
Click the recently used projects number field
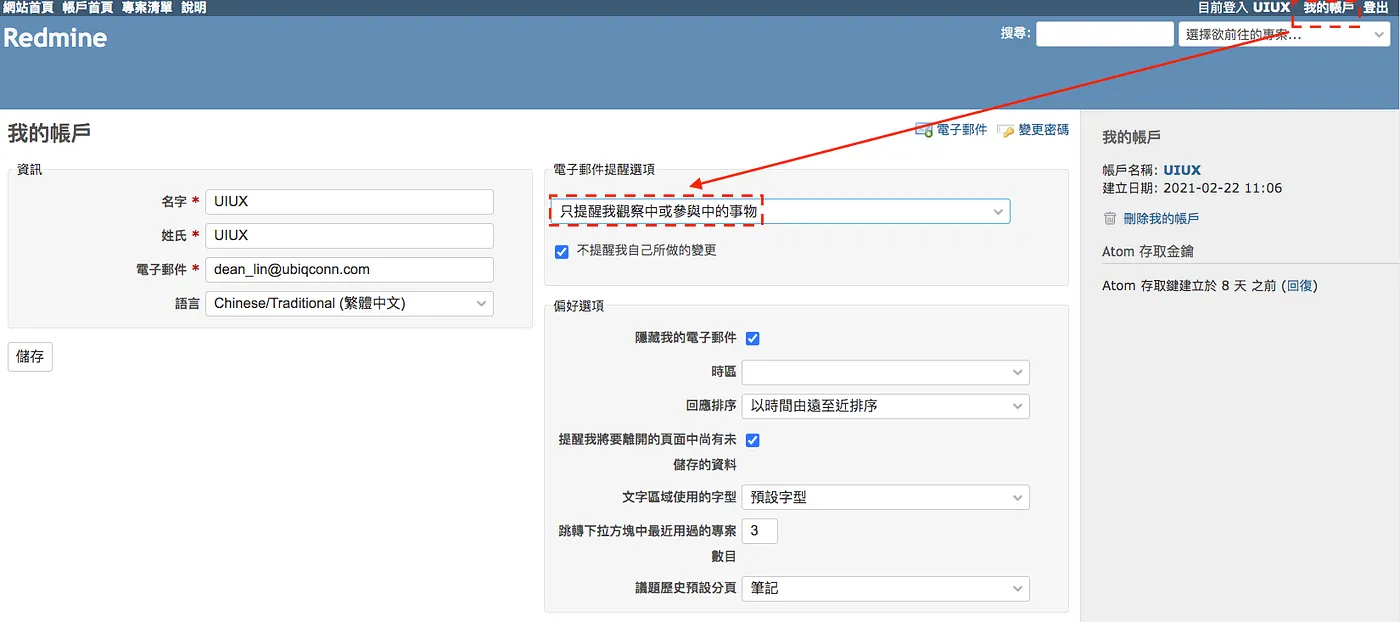click(x=760, y=531)
